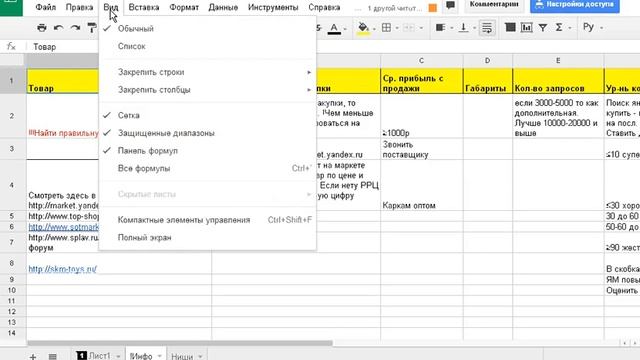Add a new sheet with plus button
Viewport: 640px width, 360px height.
pos(33,357)
